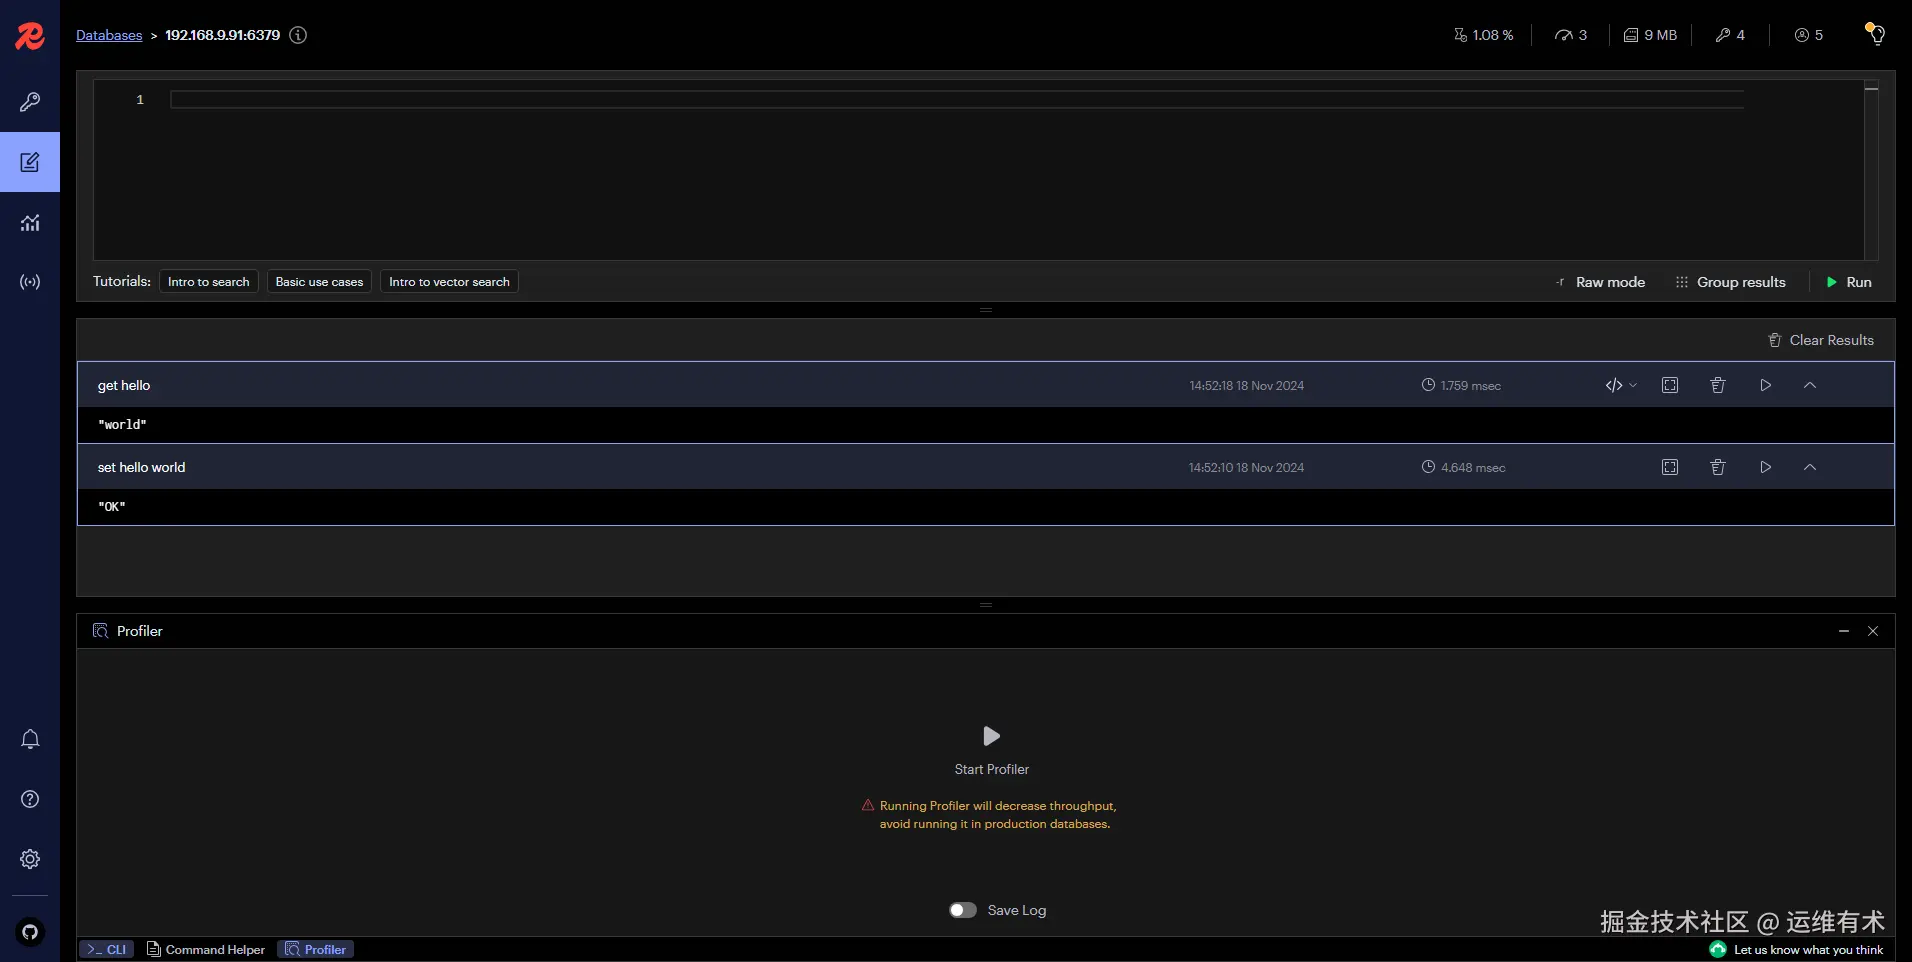Image resolution: width=1912 pixels, height=962 pixels.
Task: Collapse the 'get hello' result
Action: tap(1809, 385)
